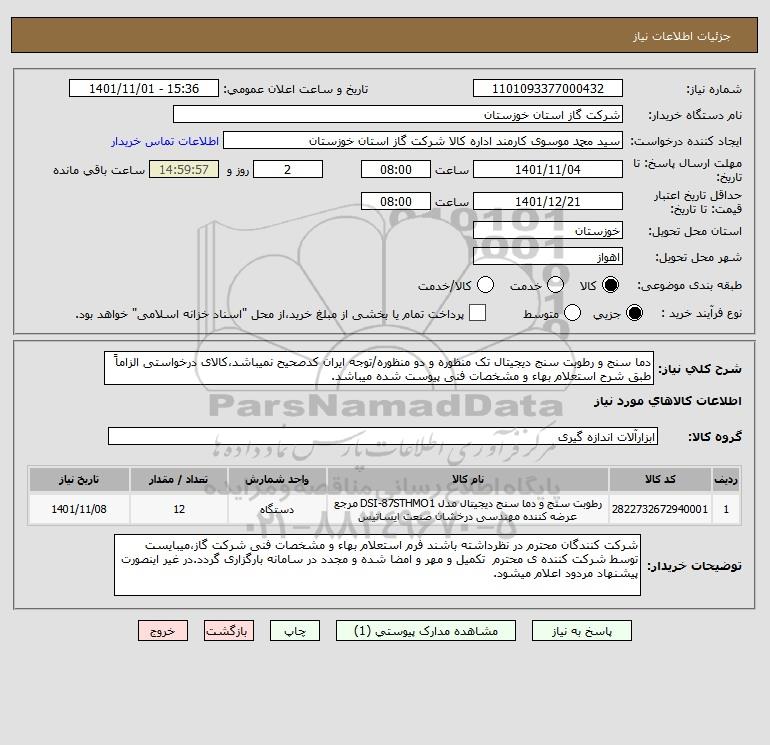Click the delivery city field اهواز

tap(548, 257)
